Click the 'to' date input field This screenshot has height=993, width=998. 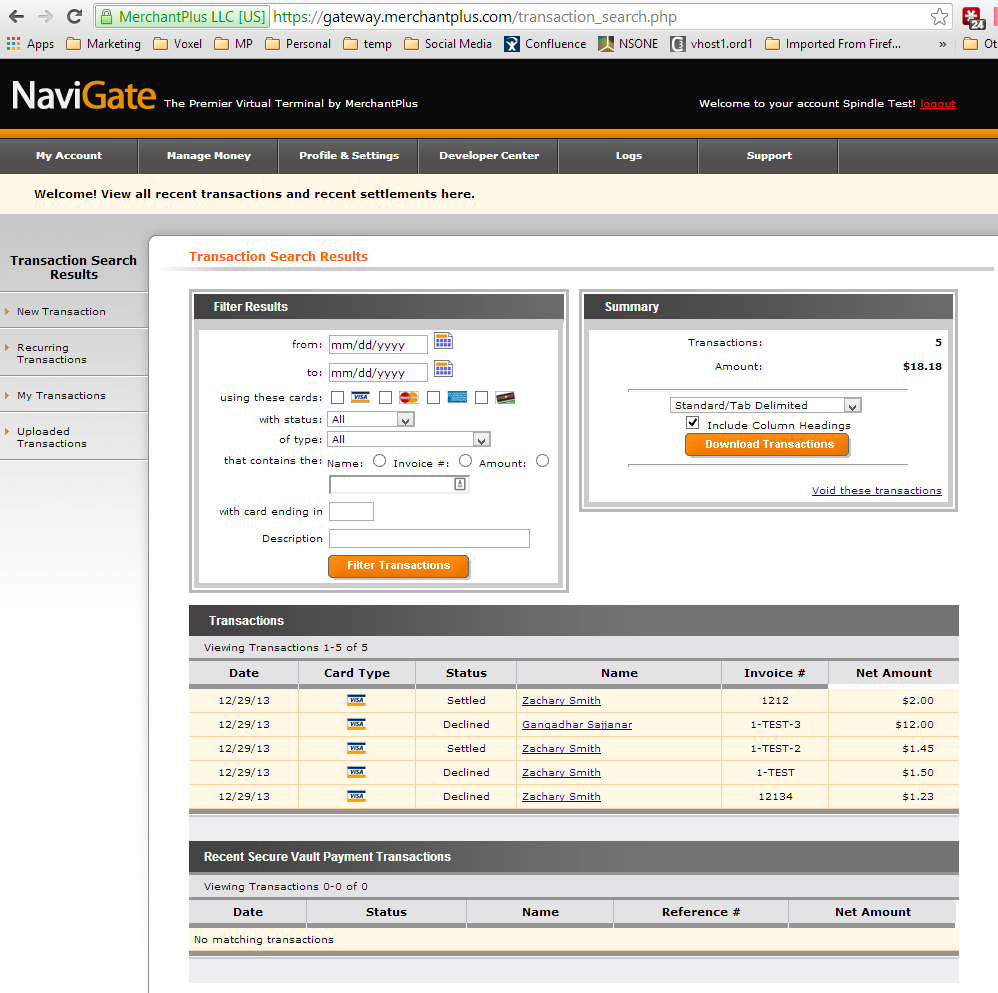378,372
